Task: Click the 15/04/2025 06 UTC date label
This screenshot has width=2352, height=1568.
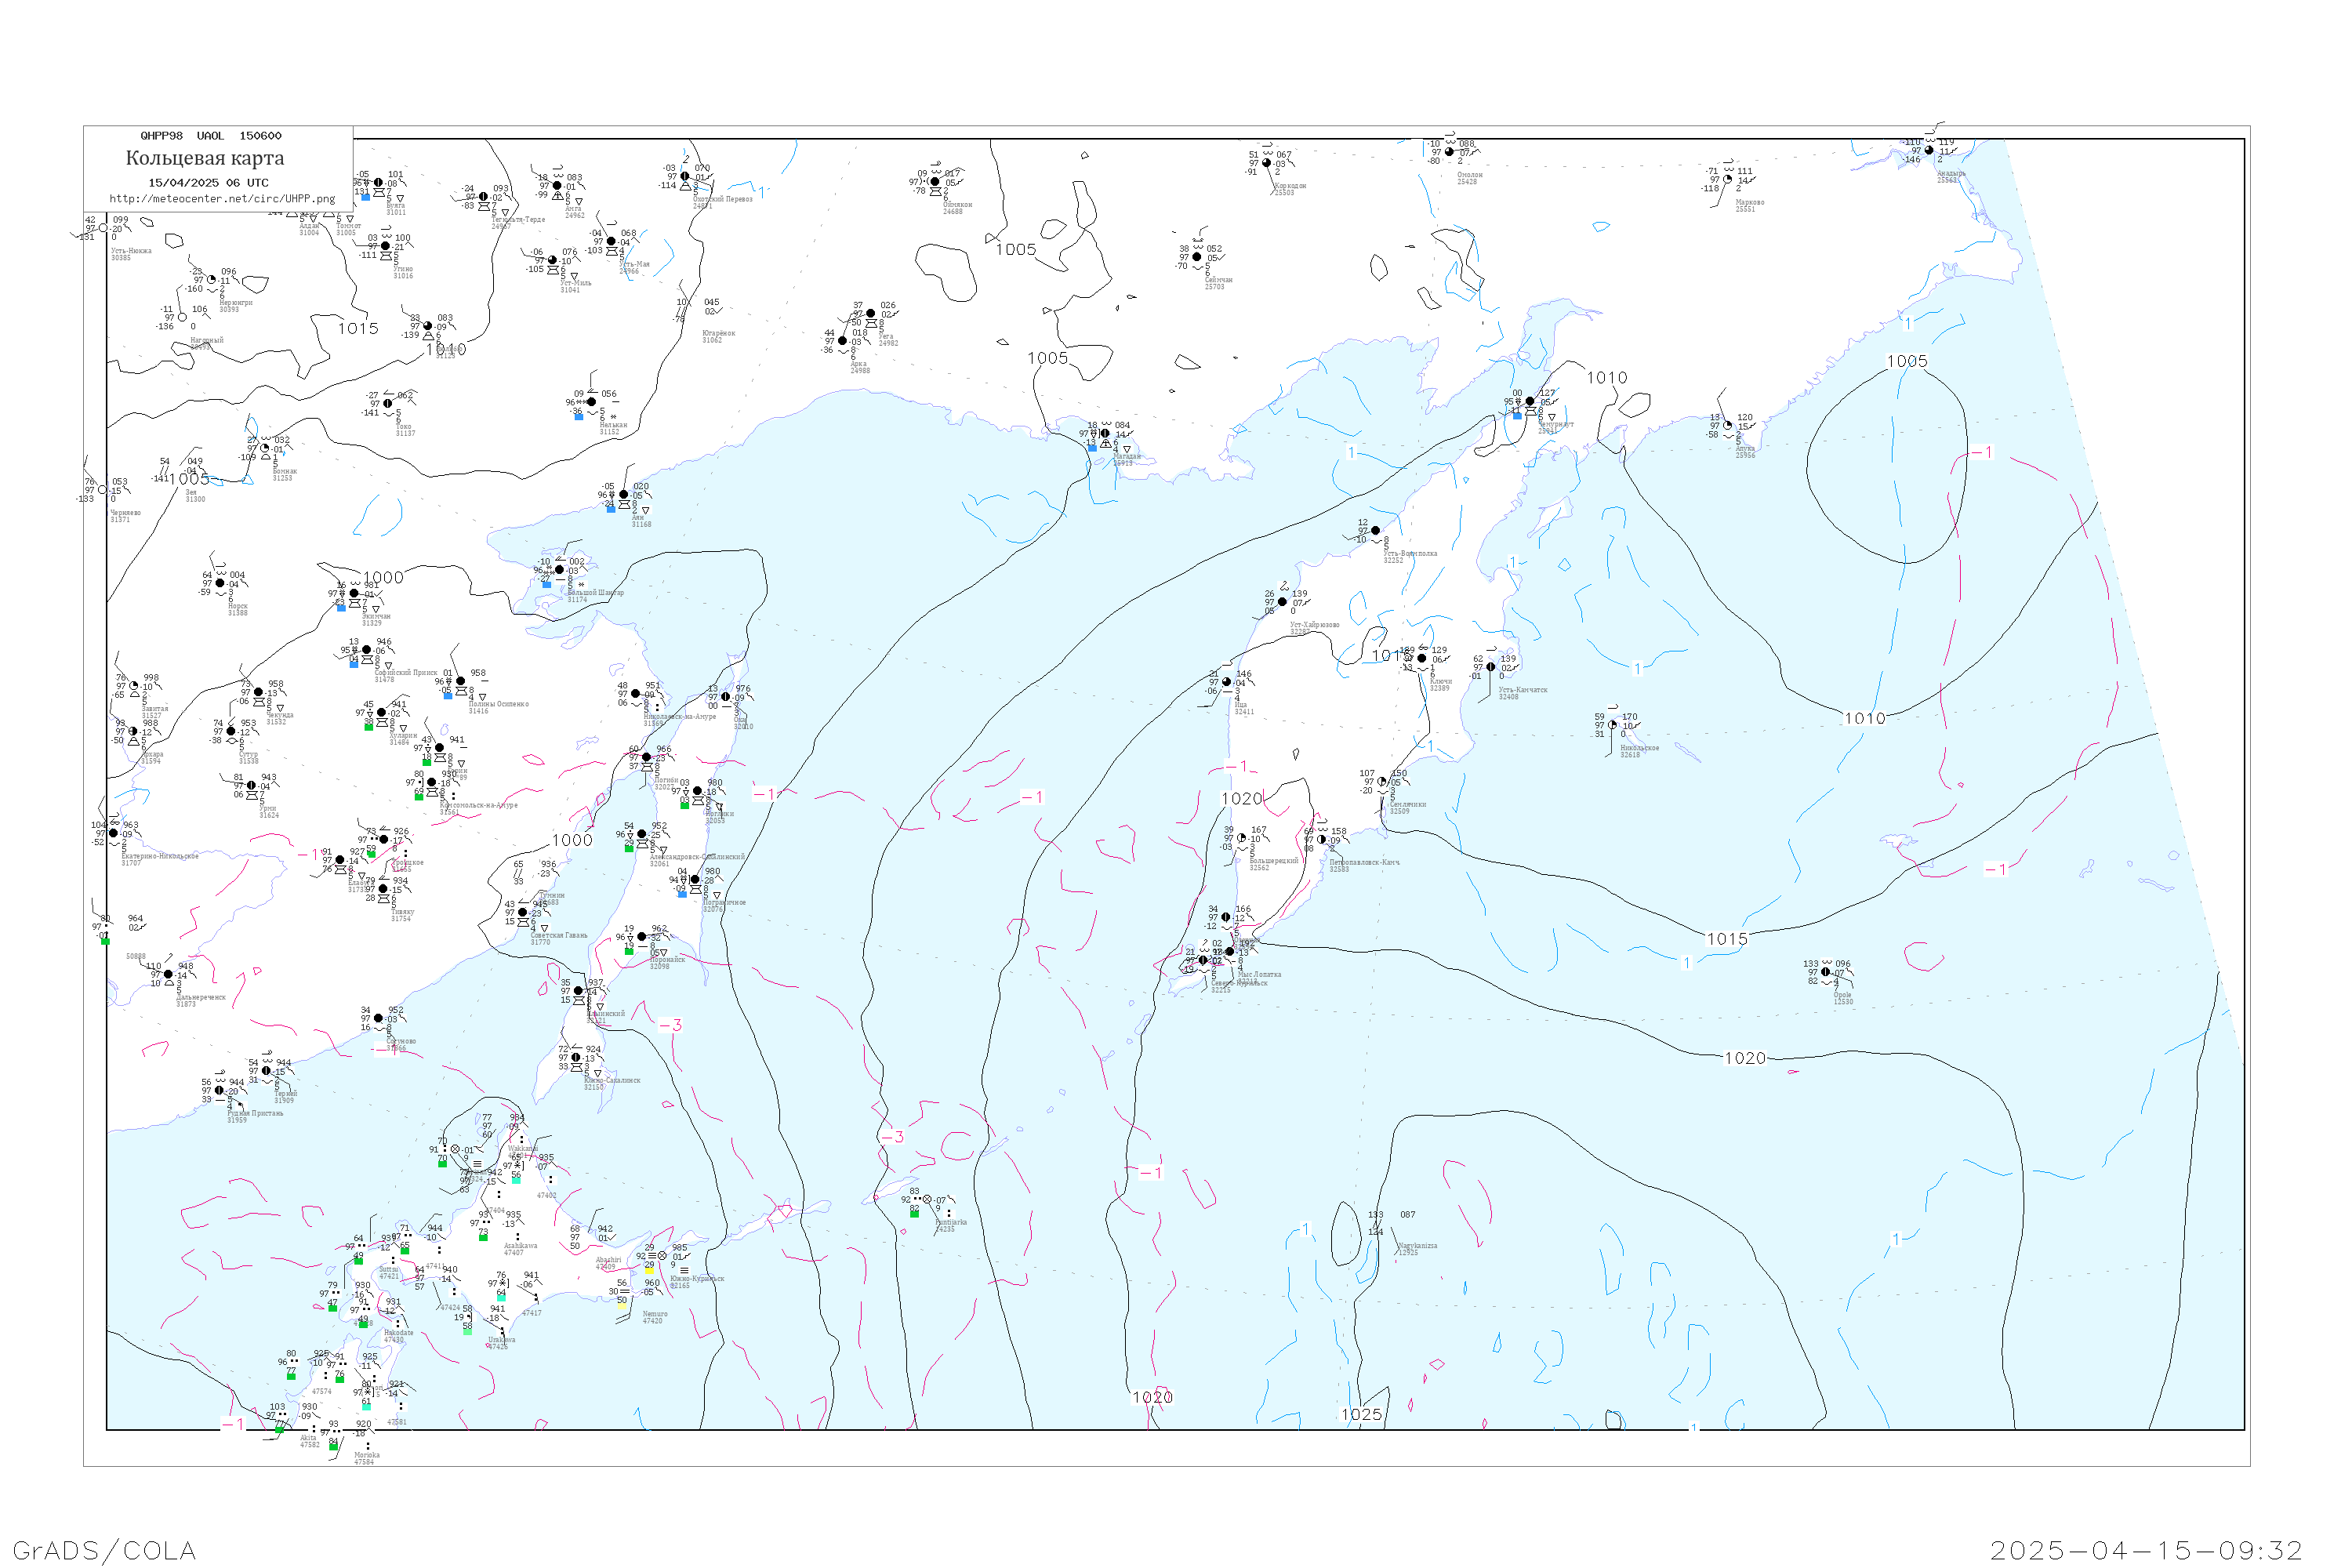Action: 208,182
